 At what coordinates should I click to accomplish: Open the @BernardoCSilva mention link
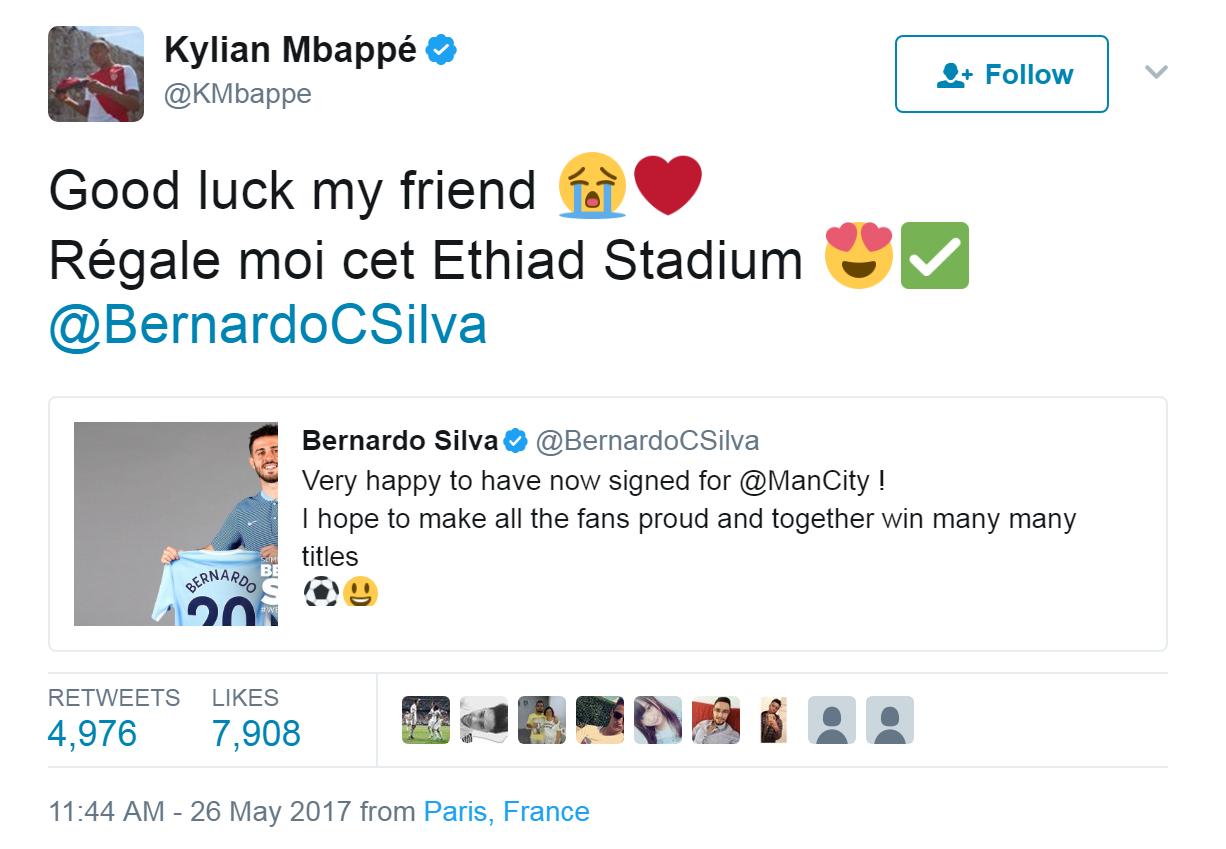[268, 324]
